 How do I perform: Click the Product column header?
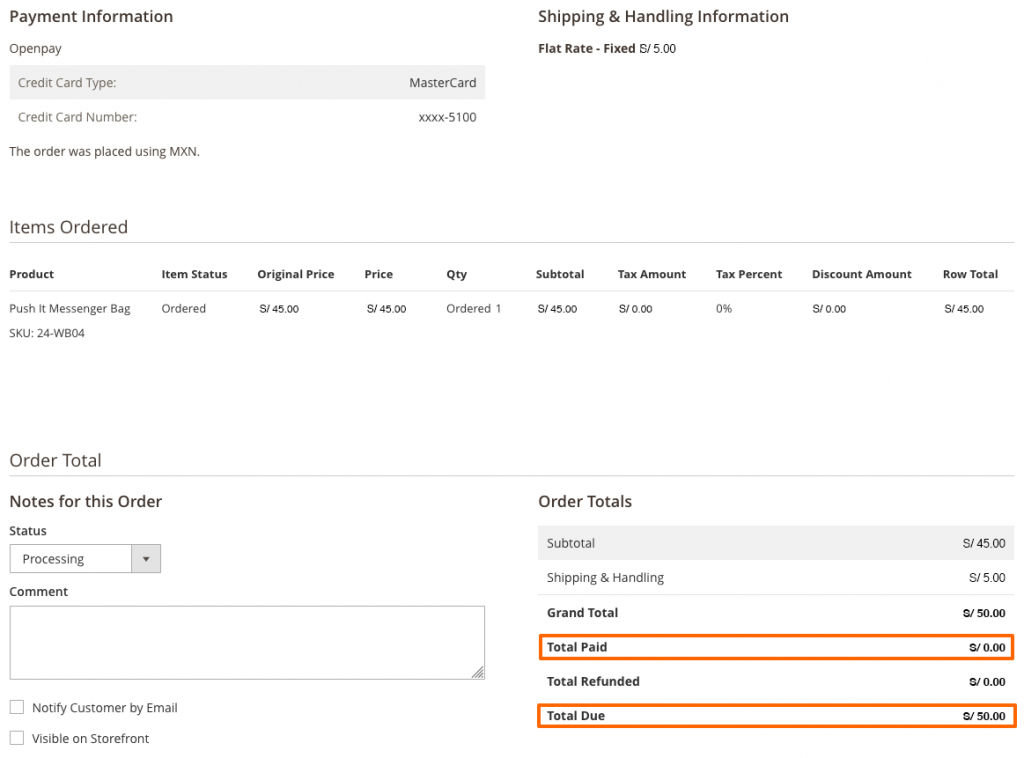[31, 274]
